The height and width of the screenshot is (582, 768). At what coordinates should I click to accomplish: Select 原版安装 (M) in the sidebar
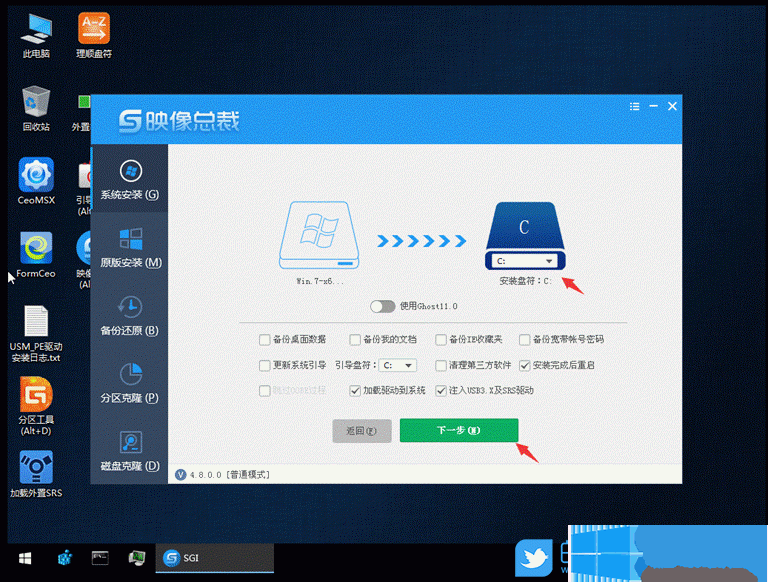[x=129, y=246]
